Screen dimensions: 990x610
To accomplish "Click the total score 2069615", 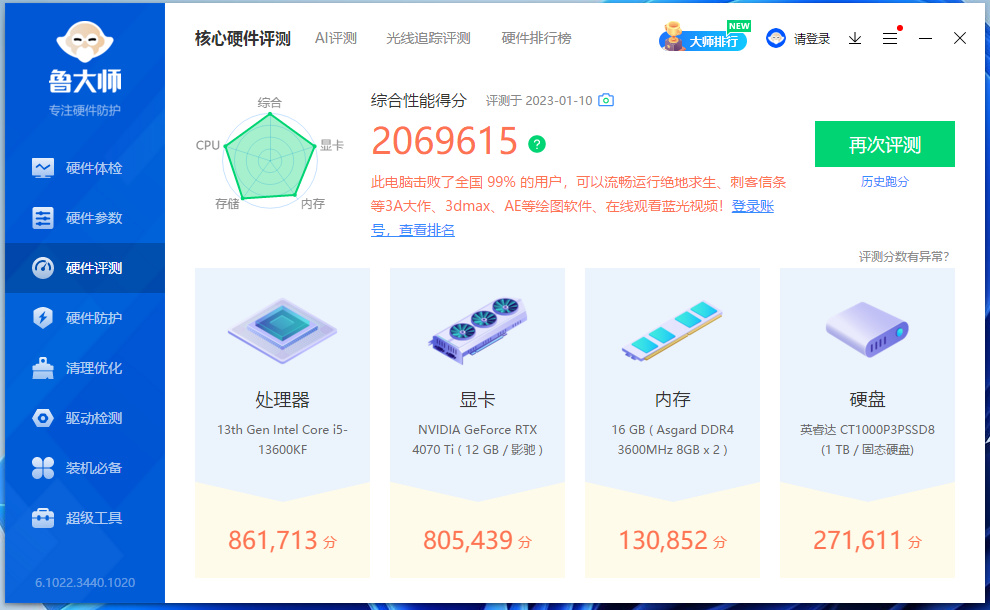I will (444, 140).
